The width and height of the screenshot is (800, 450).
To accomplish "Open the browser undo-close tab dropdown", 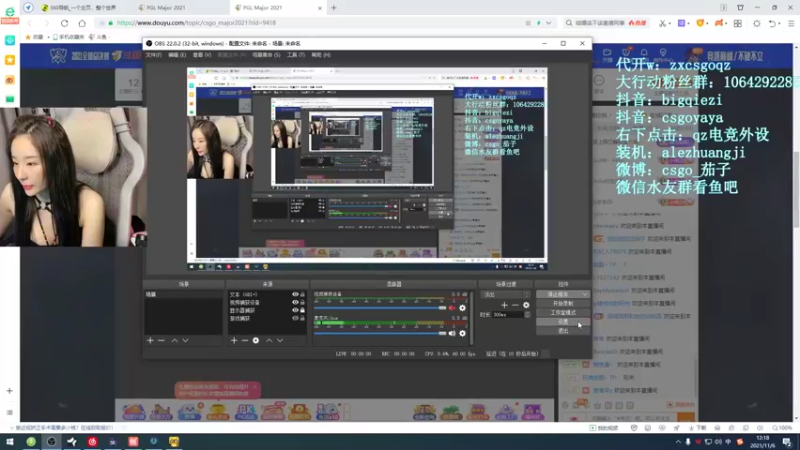I will pyautogui.click(x=781, y=23).
